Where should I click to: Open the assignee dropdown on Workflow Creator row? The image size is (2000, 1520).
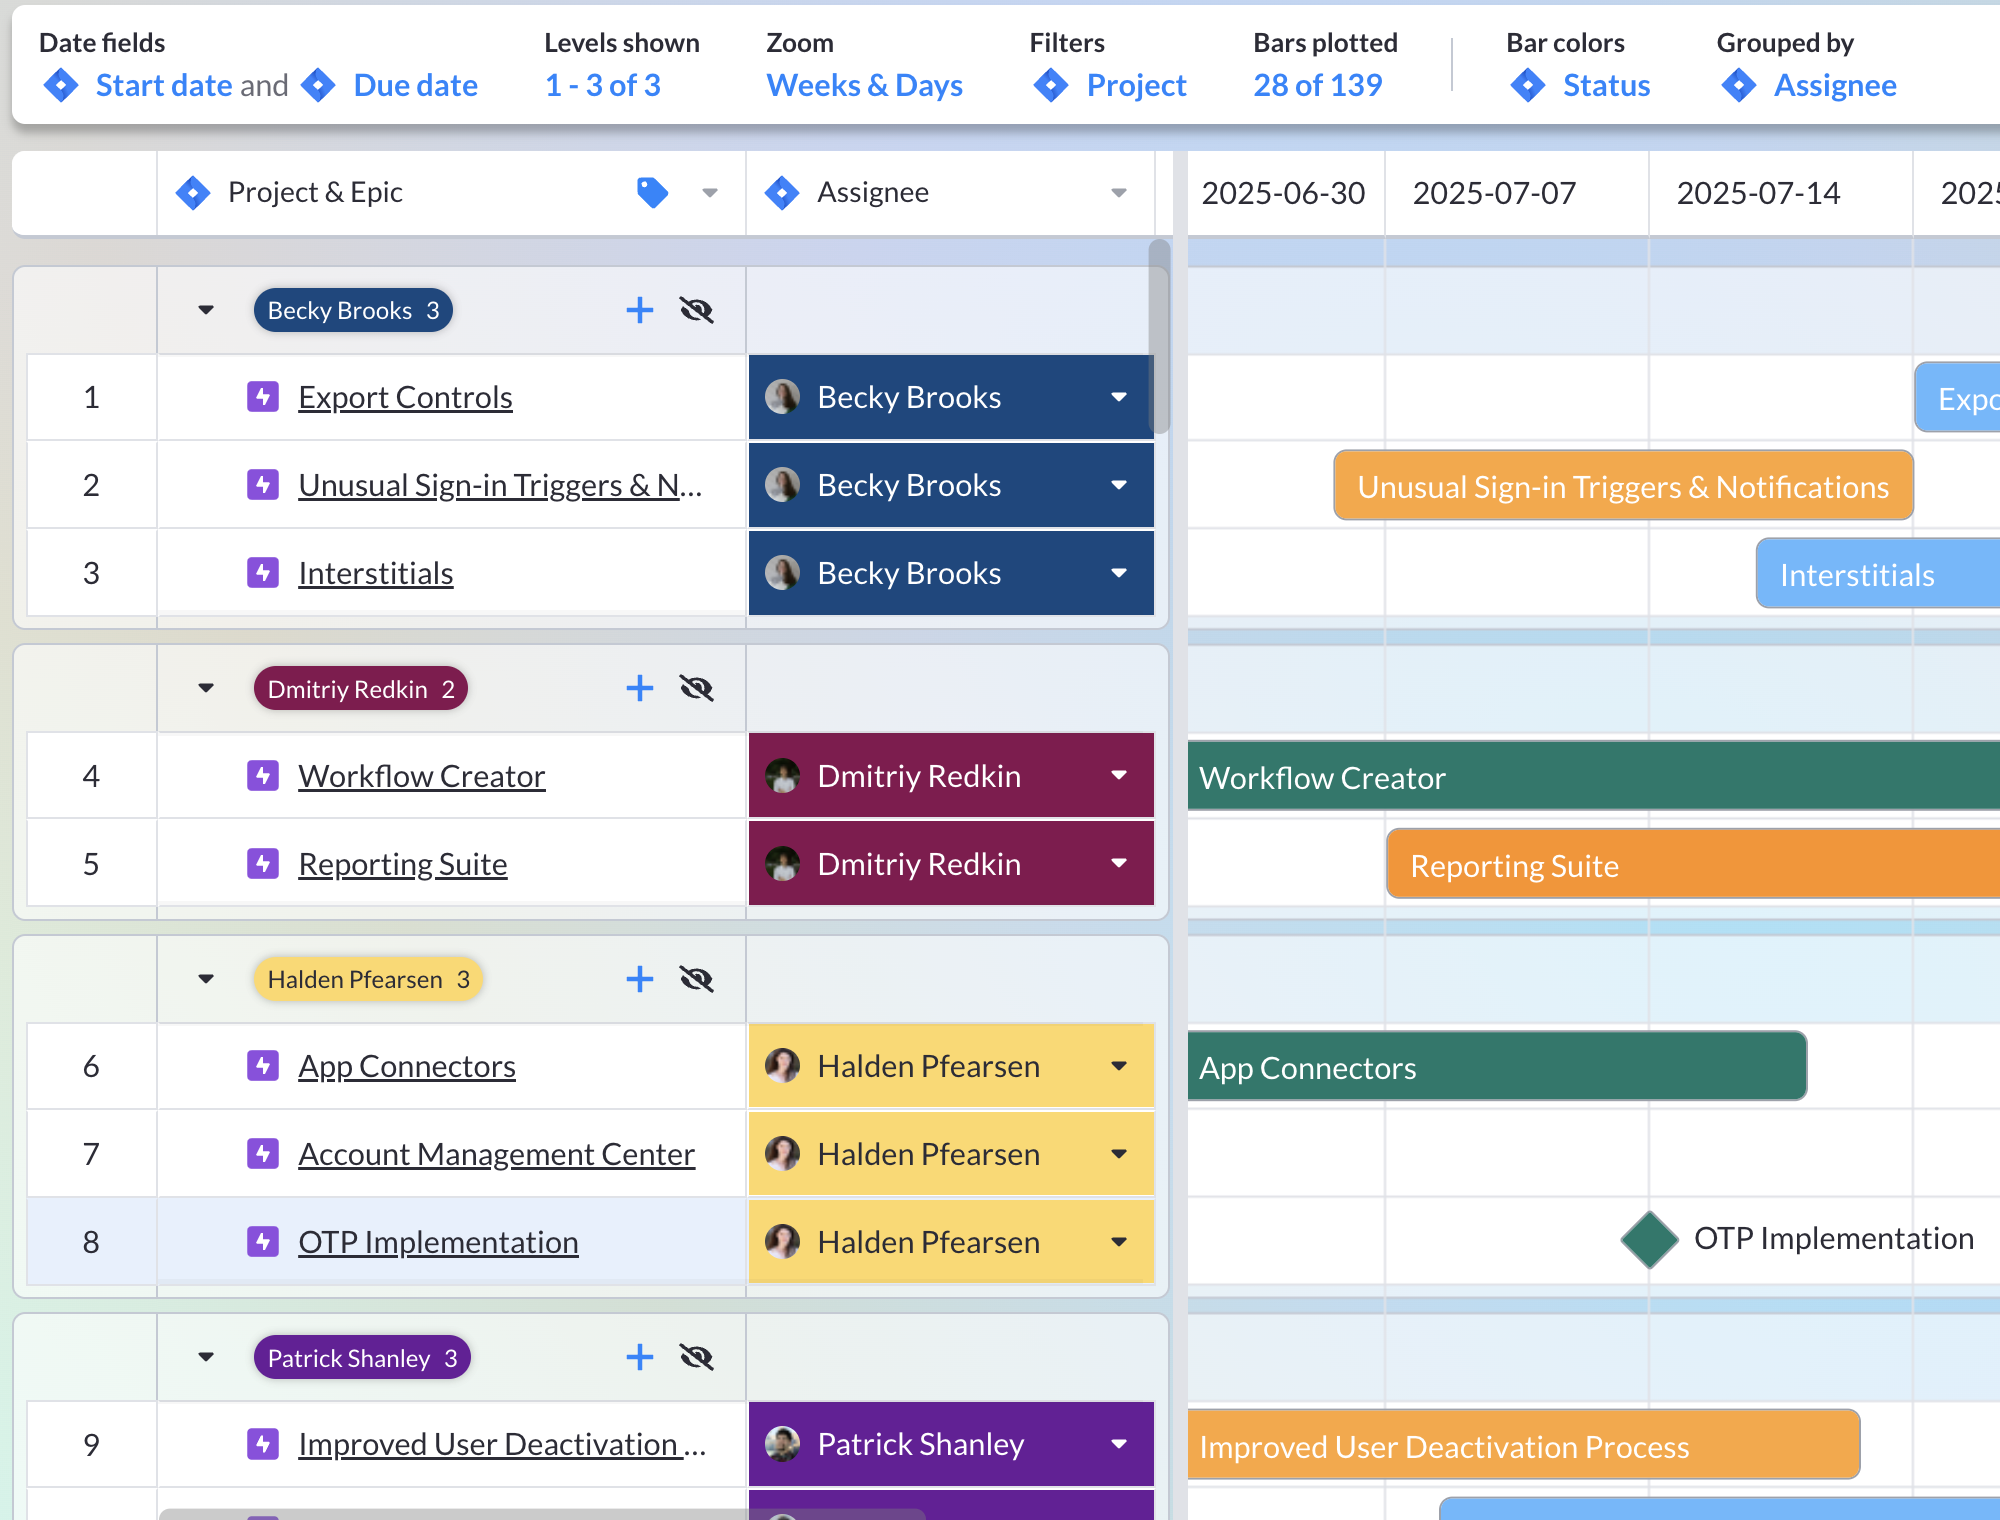click(1117, 775)
